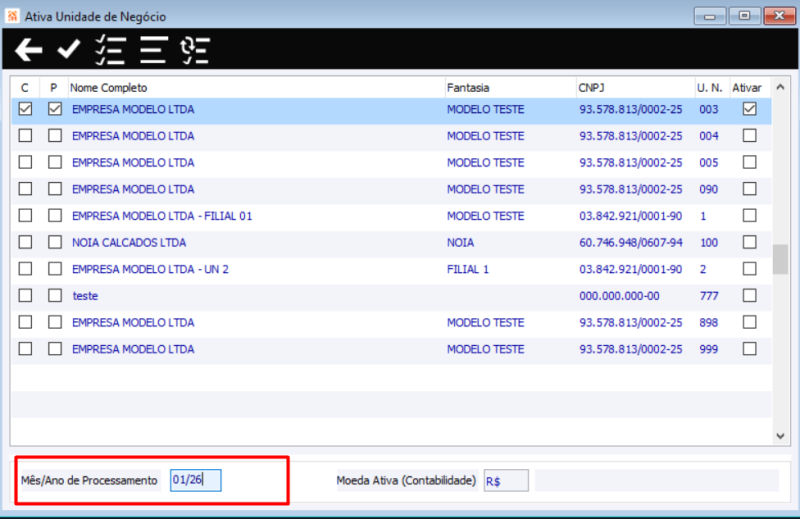
Task: Click the select-all checklist toolbar icon
Action: pyautogui.click(x=110, y=50)
